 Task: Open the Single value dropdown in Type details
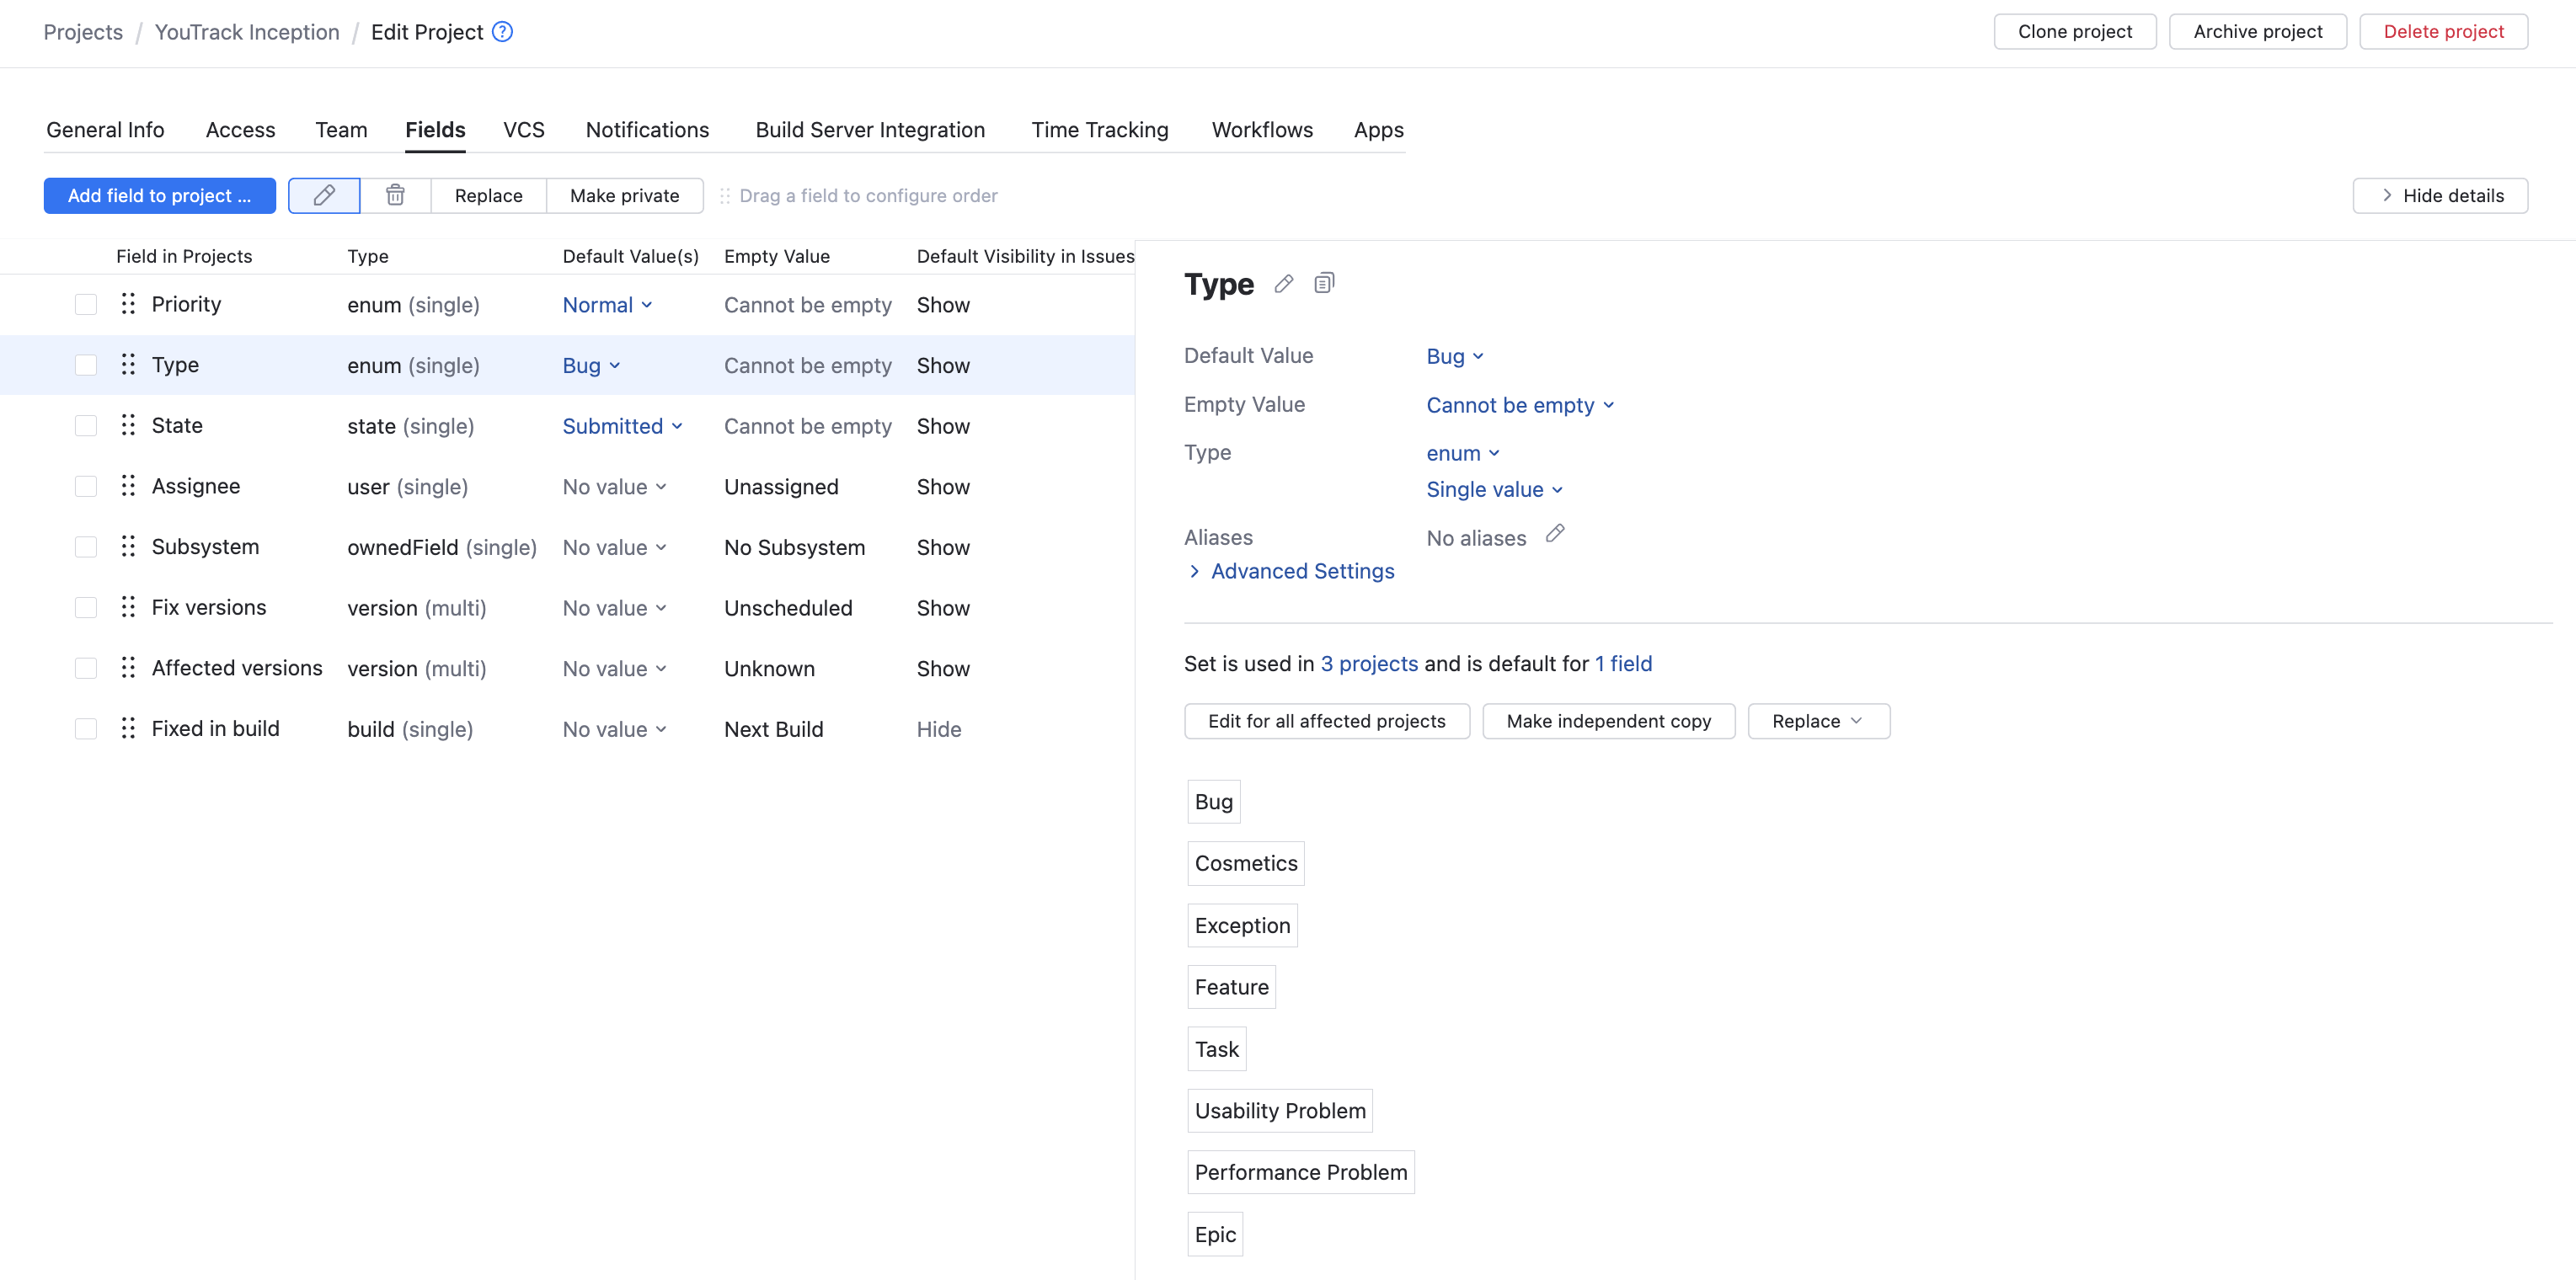[1494, 489]
